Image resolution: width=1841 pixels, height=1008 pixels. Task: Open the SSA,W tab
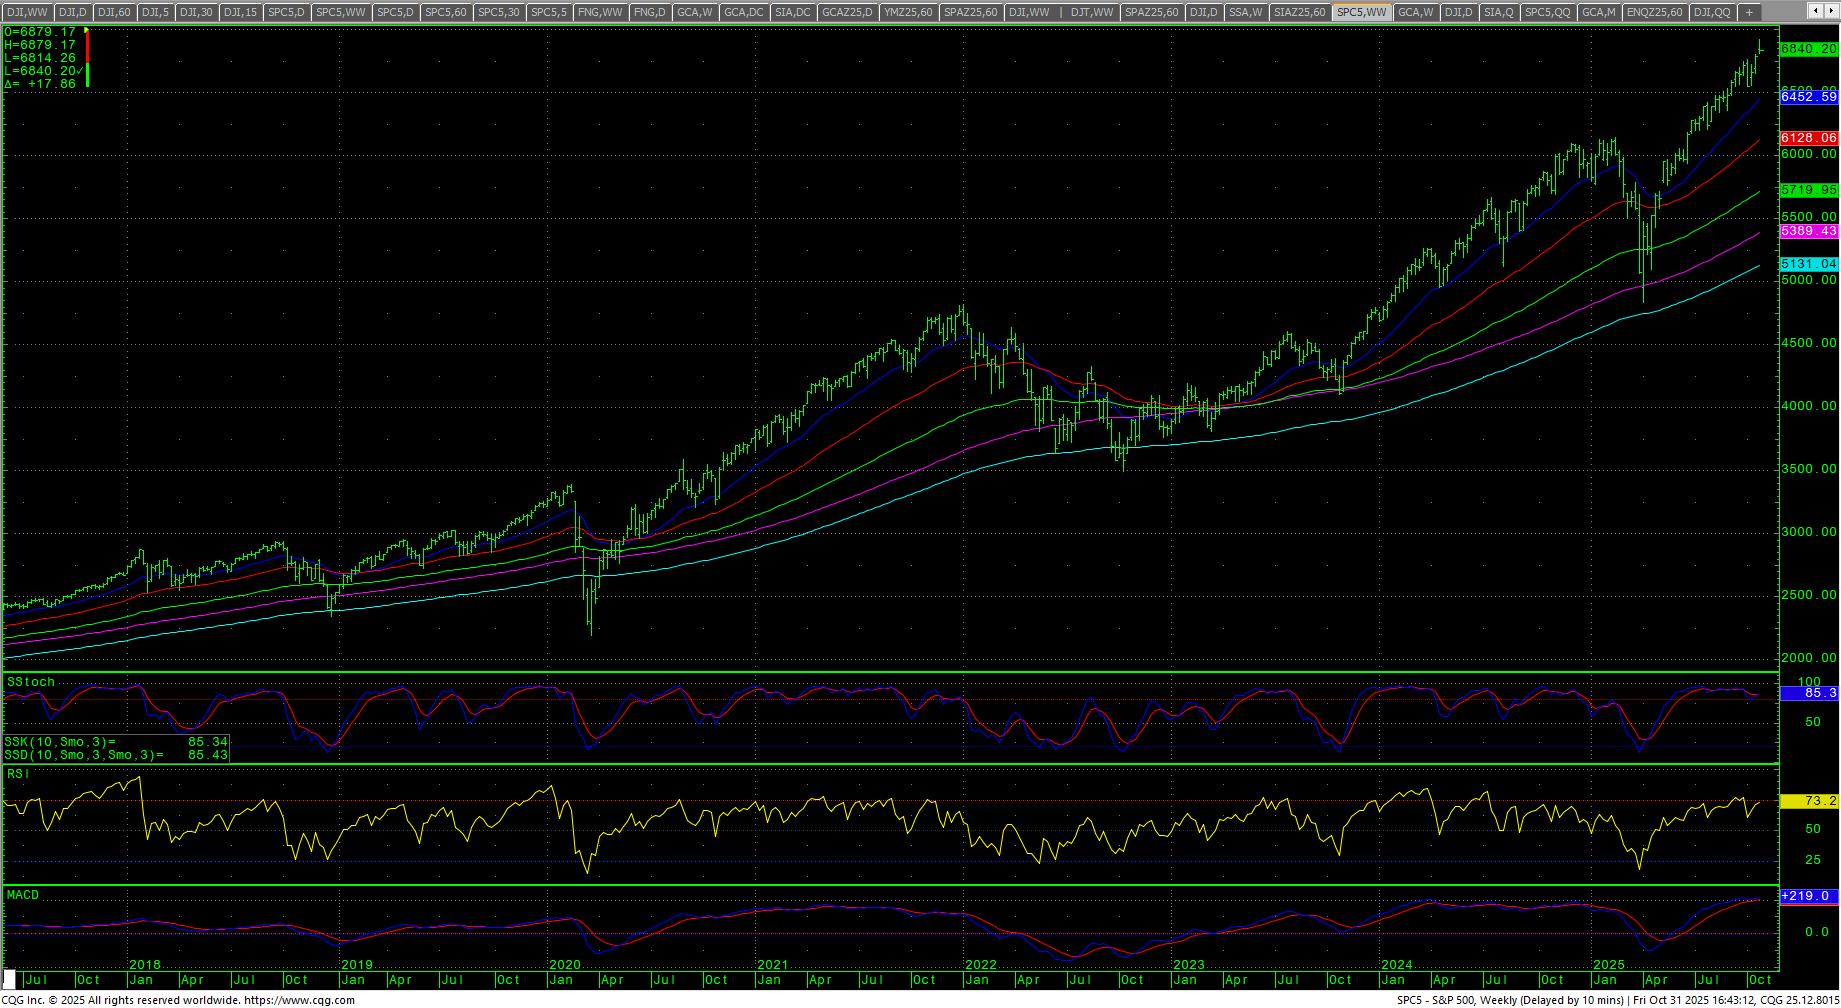[1245, 12]
